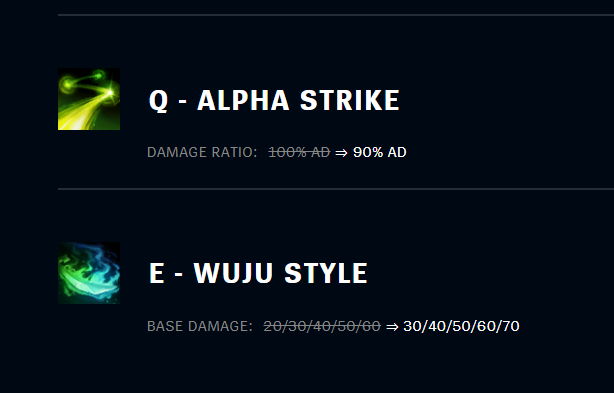Image resolution: width=614 pixels, height=393 pixels.
Task: Click the struck-through 100% AD value
Action: 299,152
